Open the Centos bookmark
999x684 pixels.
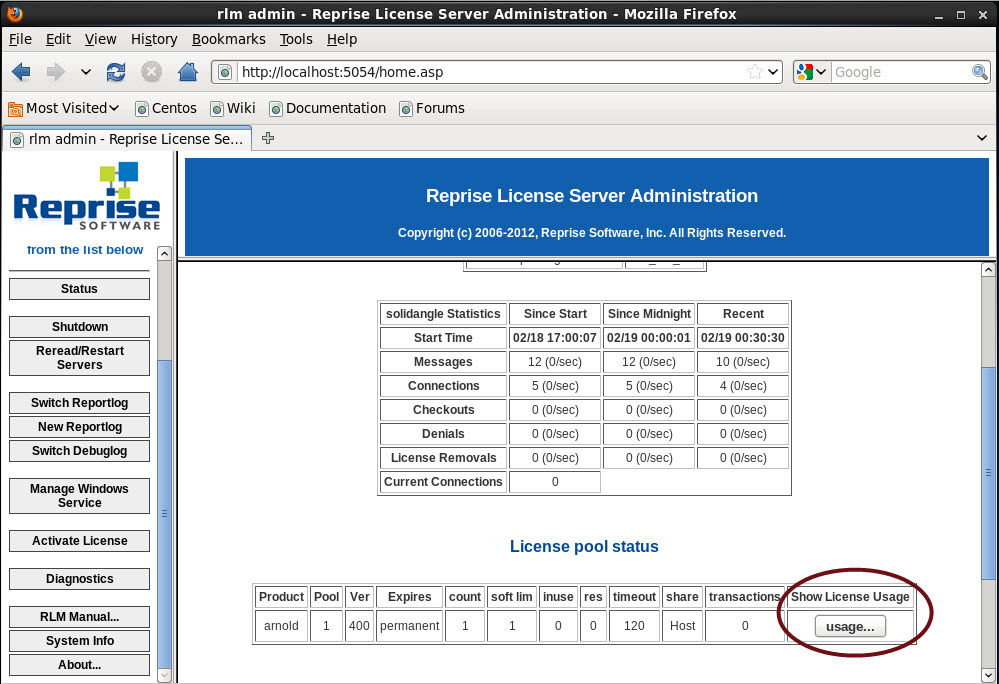[166, 108]
